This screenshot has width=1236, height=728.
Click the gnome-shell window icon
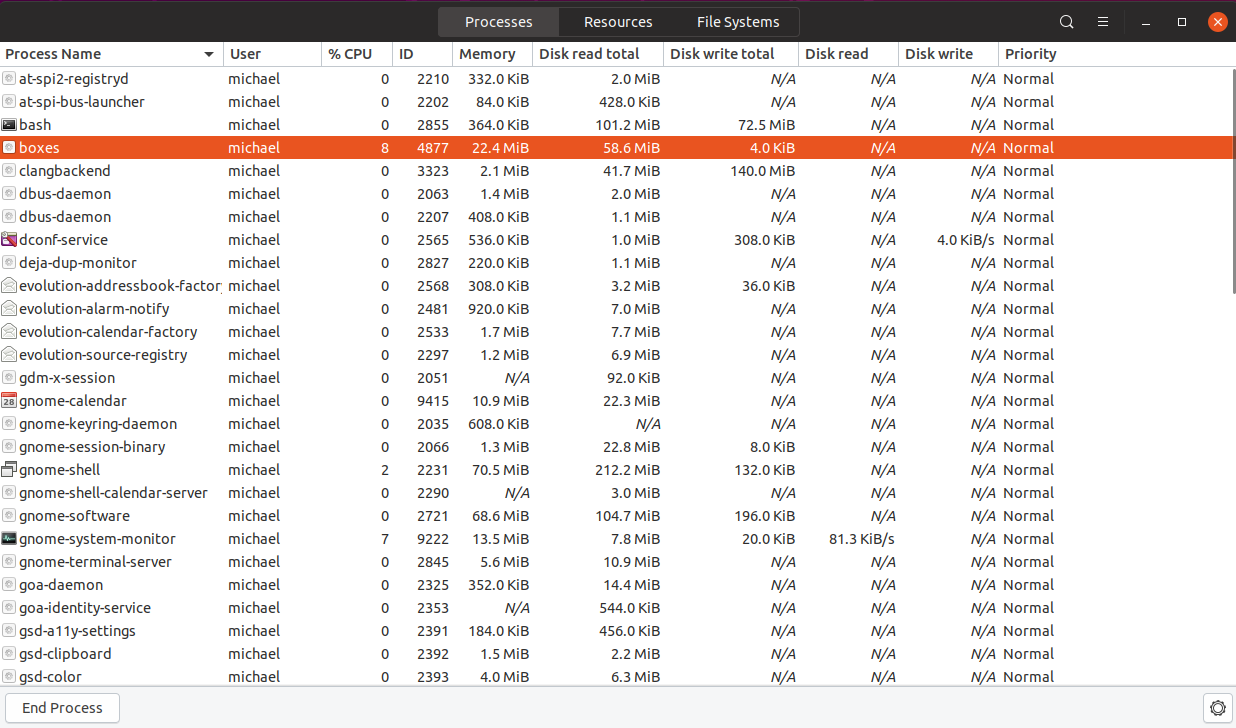pos(9,470)
